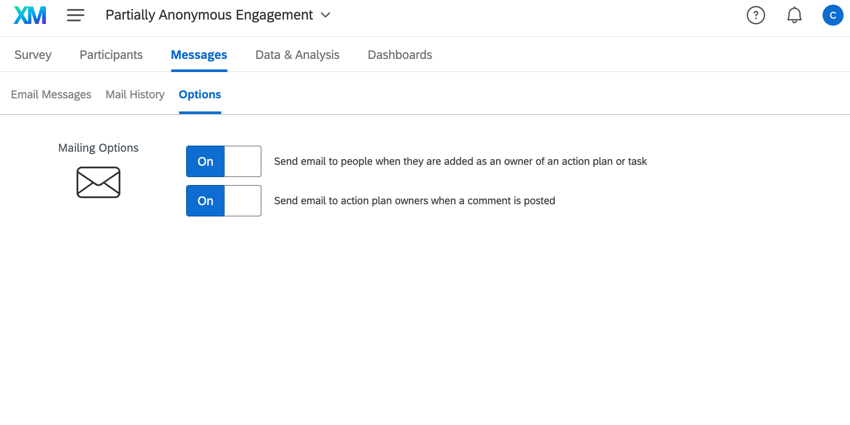The image size is (850, 425).
Task: Open the Email Messages sub-tab
Action: click(51, 94)
